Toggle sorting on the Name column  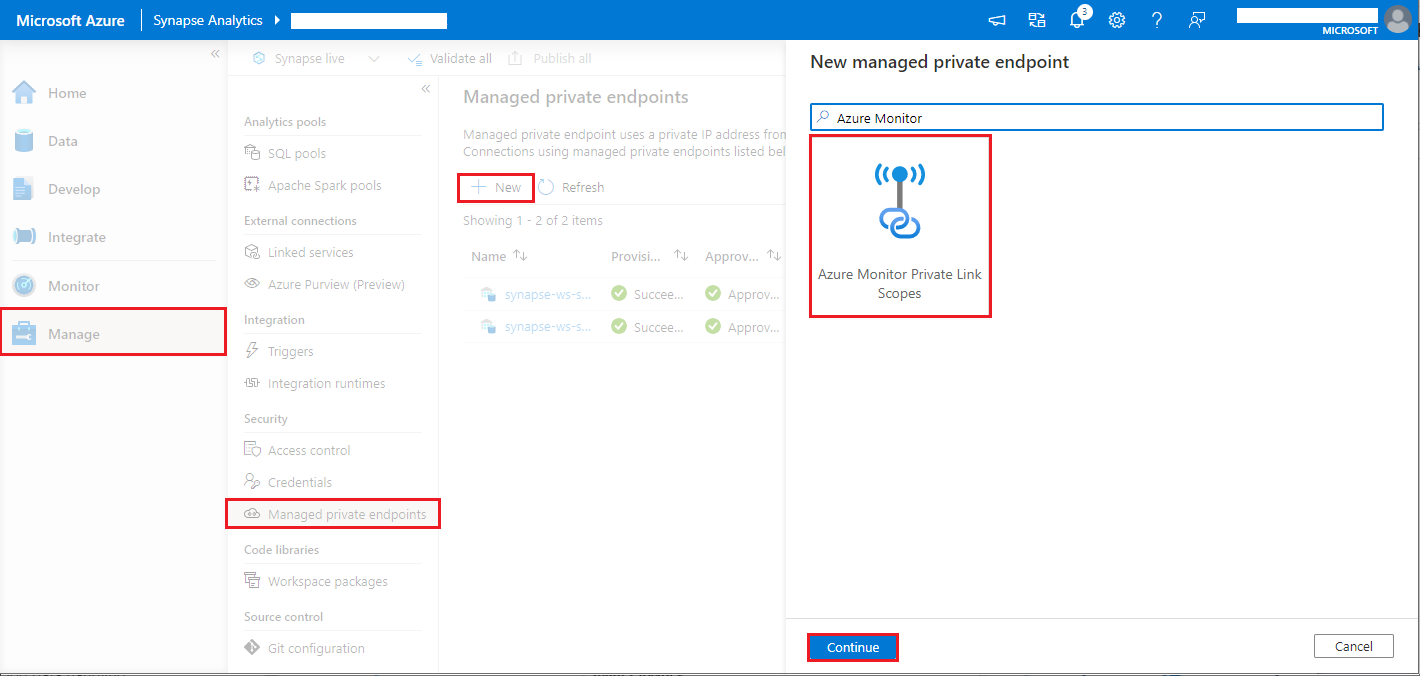pyautogui.click(x=516, y=255)
